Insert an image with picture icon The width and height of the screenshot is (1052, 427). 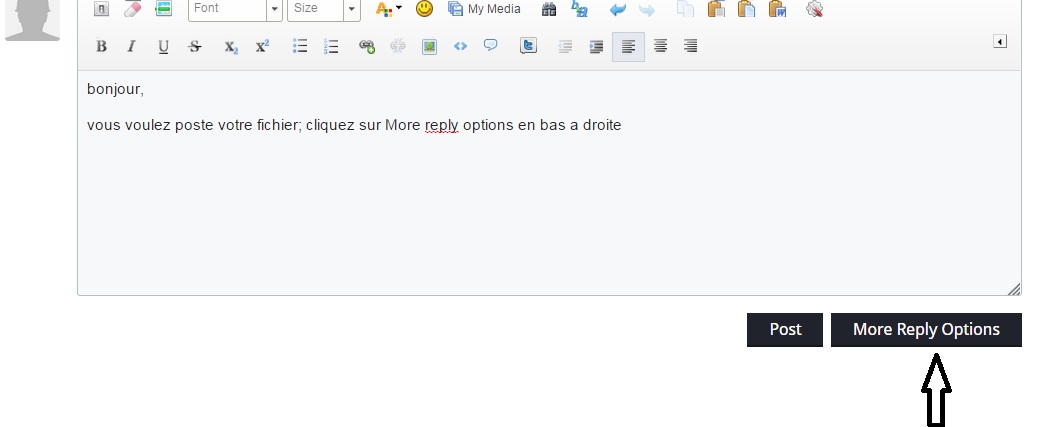pyautogui.click(x=429, y=46)
